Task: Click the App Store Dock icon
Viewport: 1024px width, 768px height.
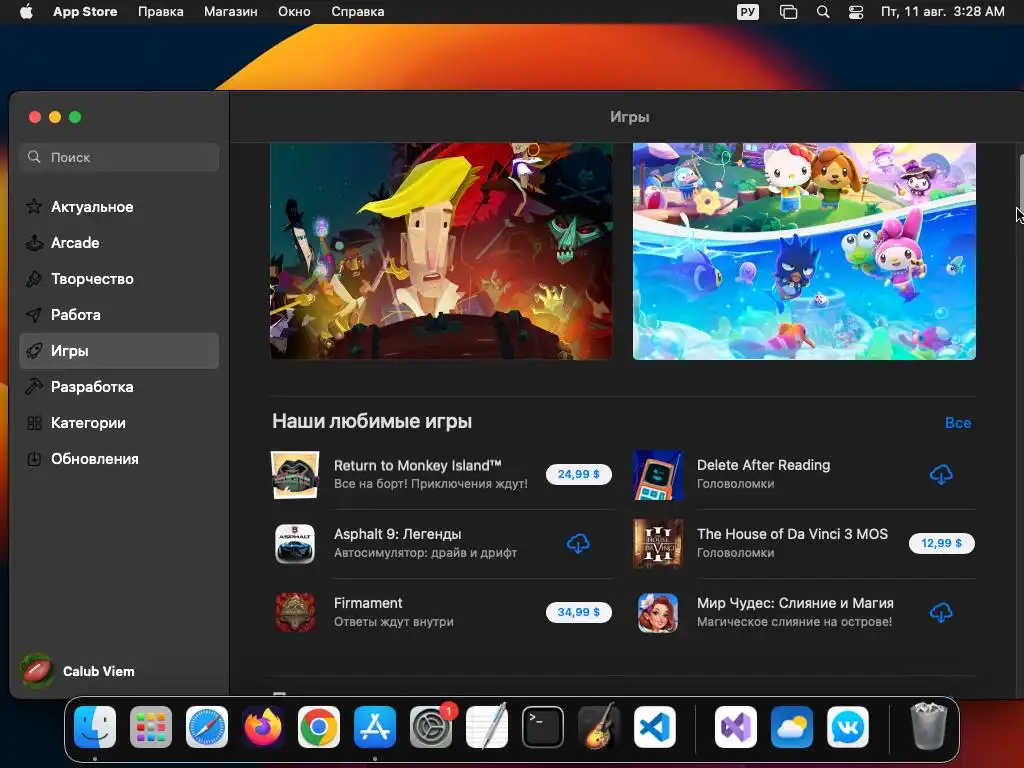Action: [375, 727]
